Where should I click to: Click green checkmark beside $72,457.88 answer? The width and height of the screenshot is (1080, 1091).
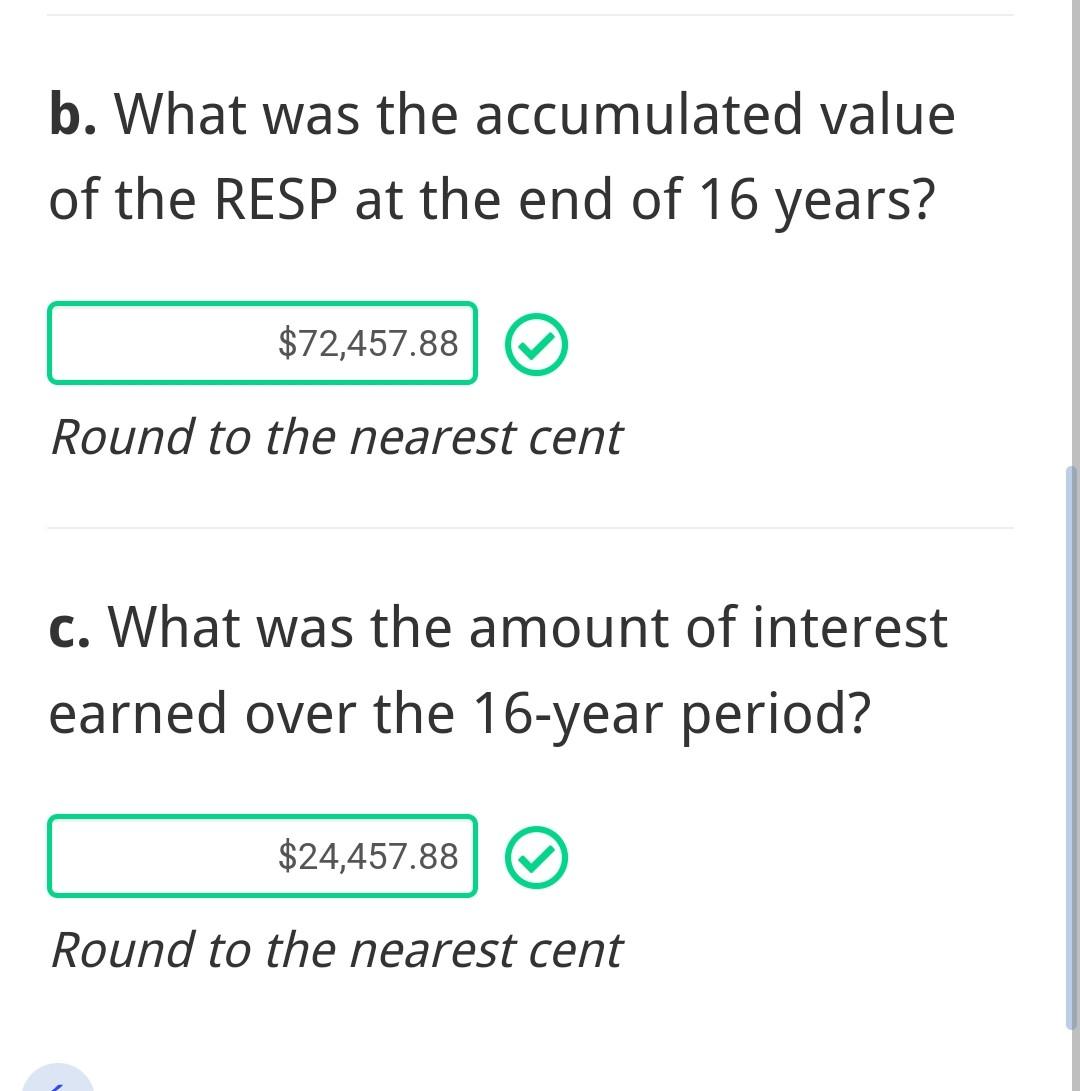tap(536, 345)
